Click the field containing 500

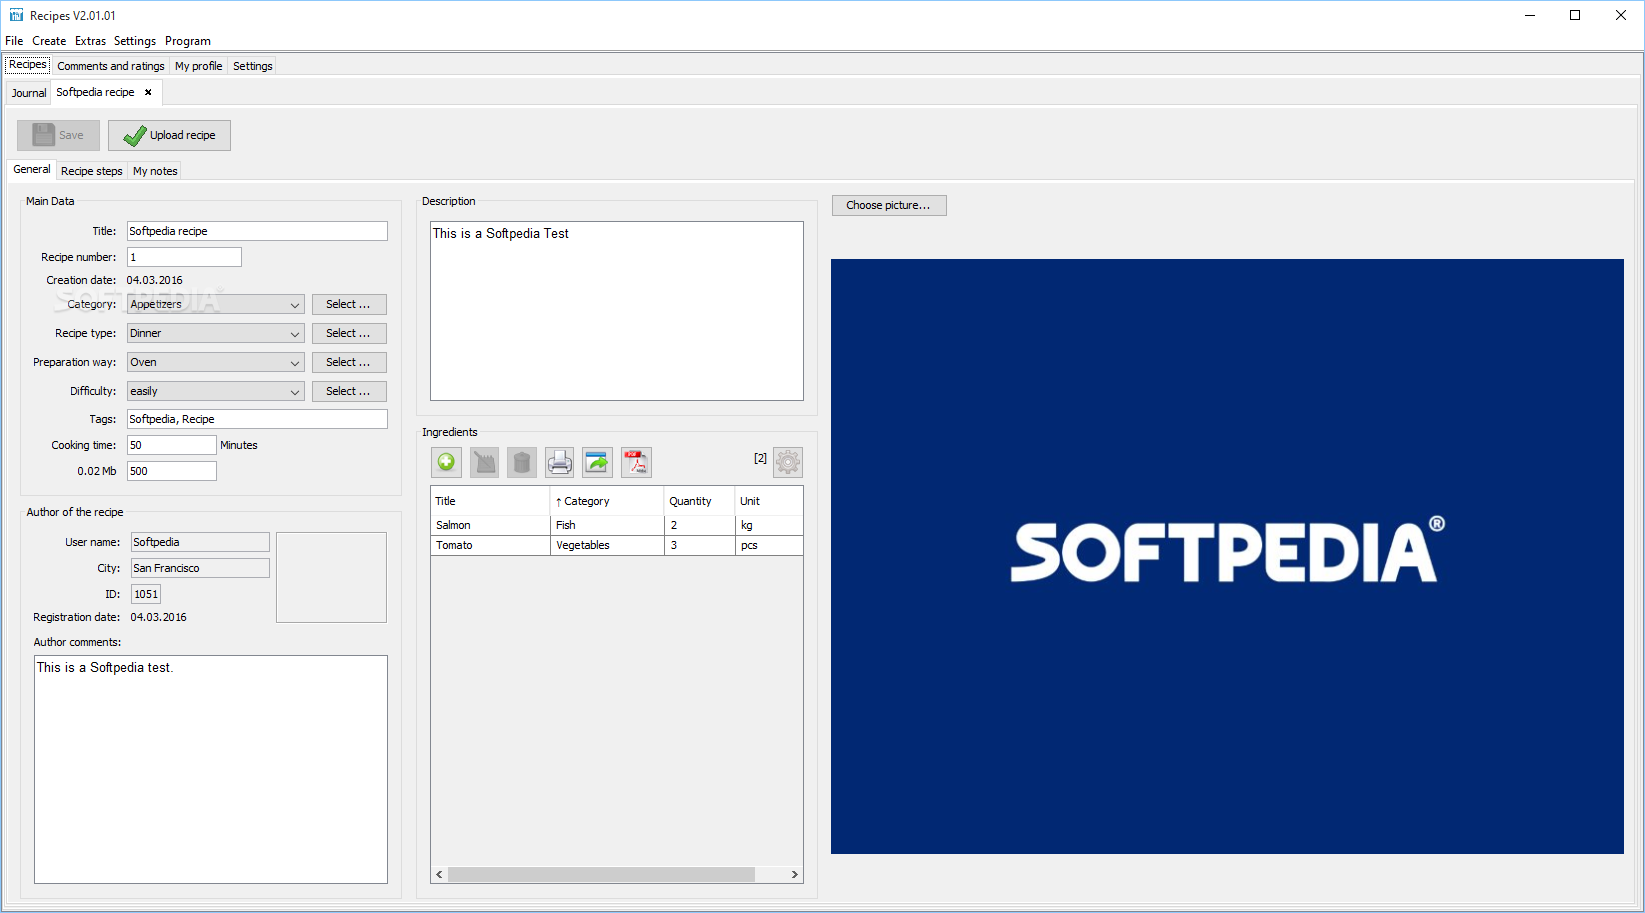click(x=171, y=471)
